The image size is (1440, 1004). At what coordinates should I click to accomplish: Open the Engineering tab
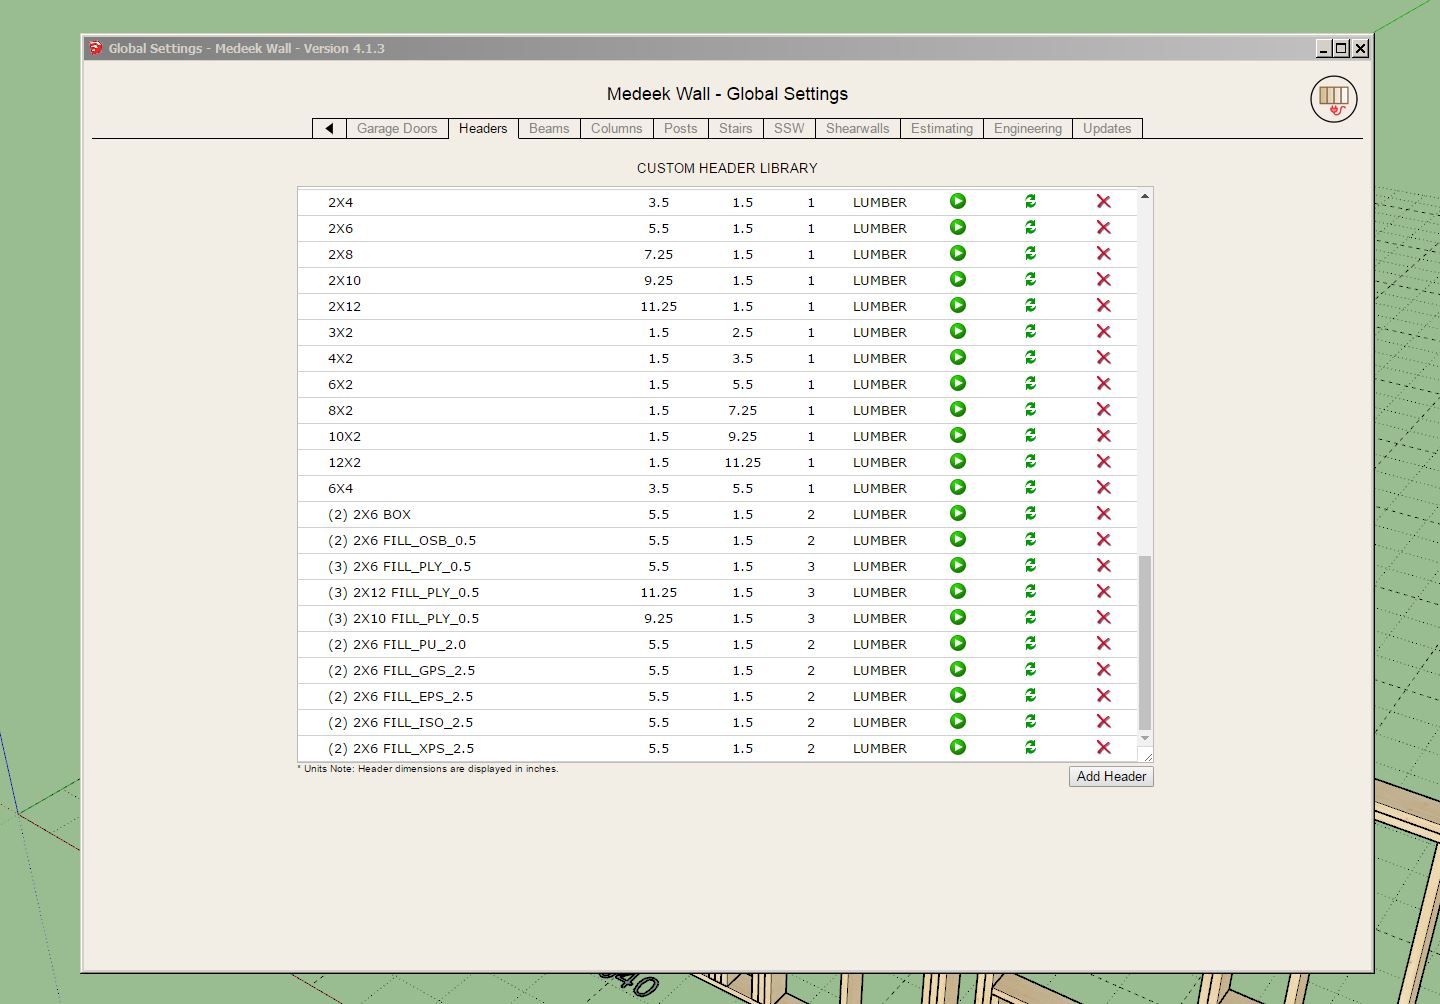[x=1027, y=129]
